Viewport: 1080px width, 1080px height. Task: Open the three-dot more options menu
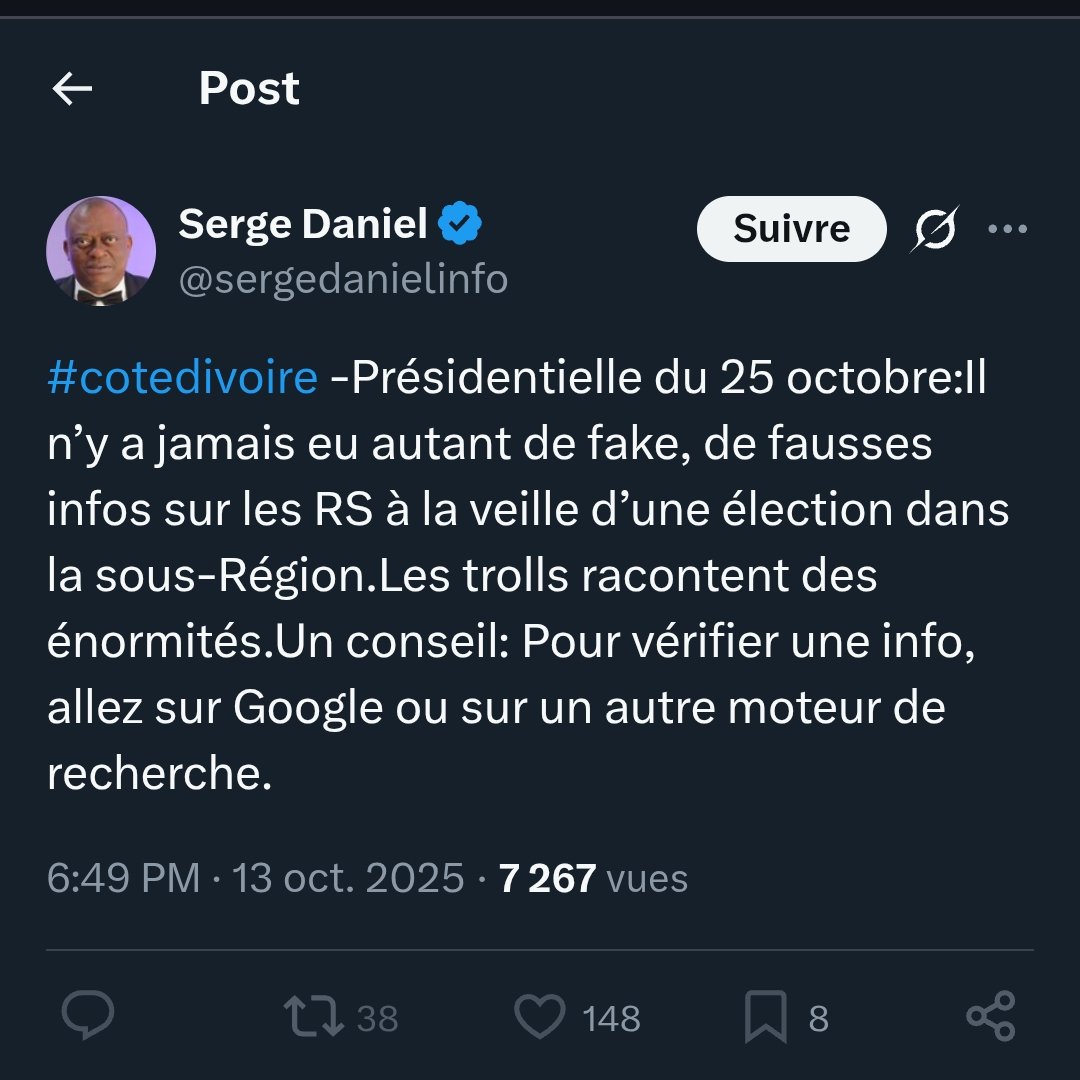(1007, 229)
